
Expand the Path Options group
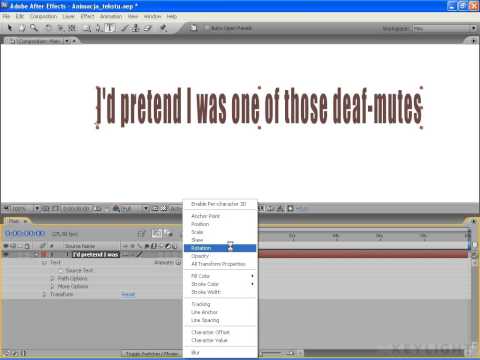click(52, 278)
